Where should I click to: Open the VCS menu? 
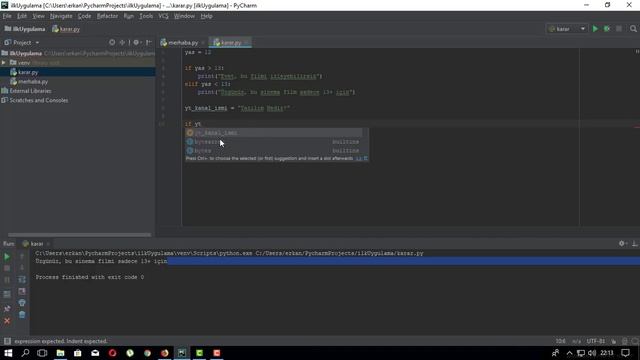click(x=163, y=16)
